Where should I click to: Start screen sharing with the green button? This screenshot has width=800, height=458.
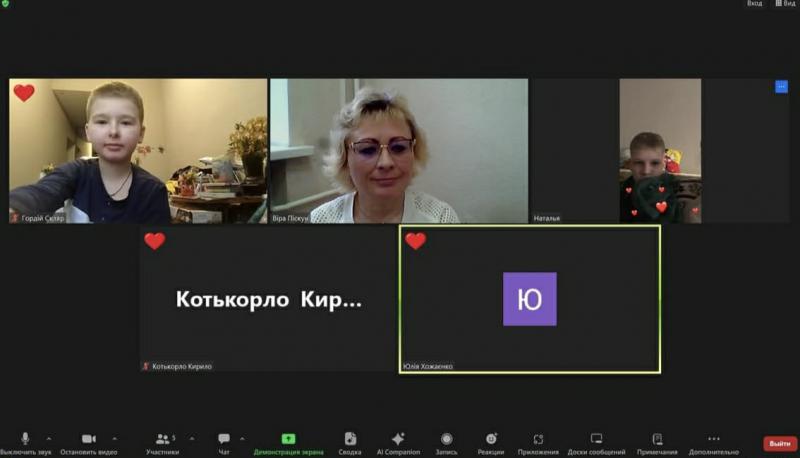(288, 440)
